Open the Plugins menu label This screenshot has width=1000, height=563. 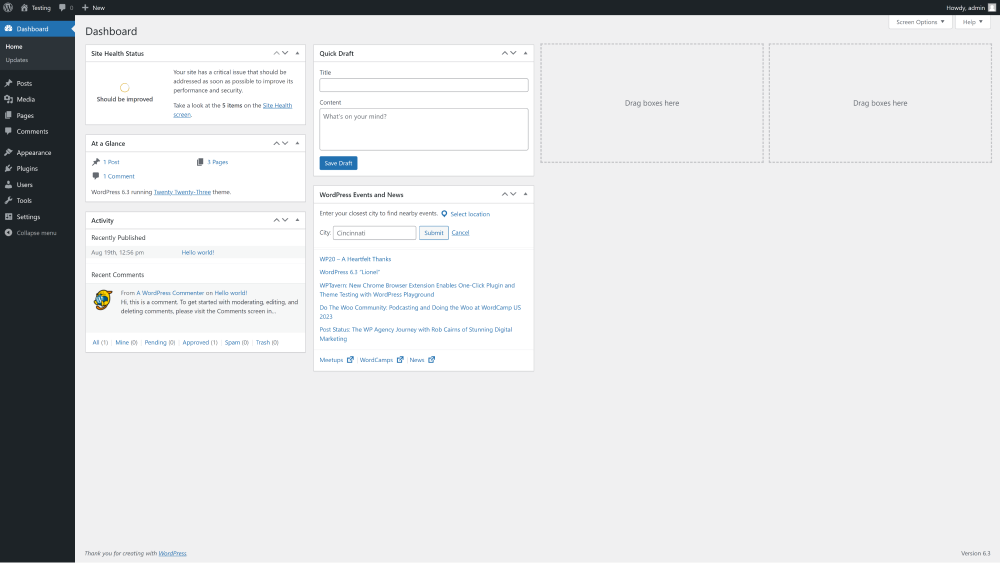pyautogui.click(x=27, y=168)
